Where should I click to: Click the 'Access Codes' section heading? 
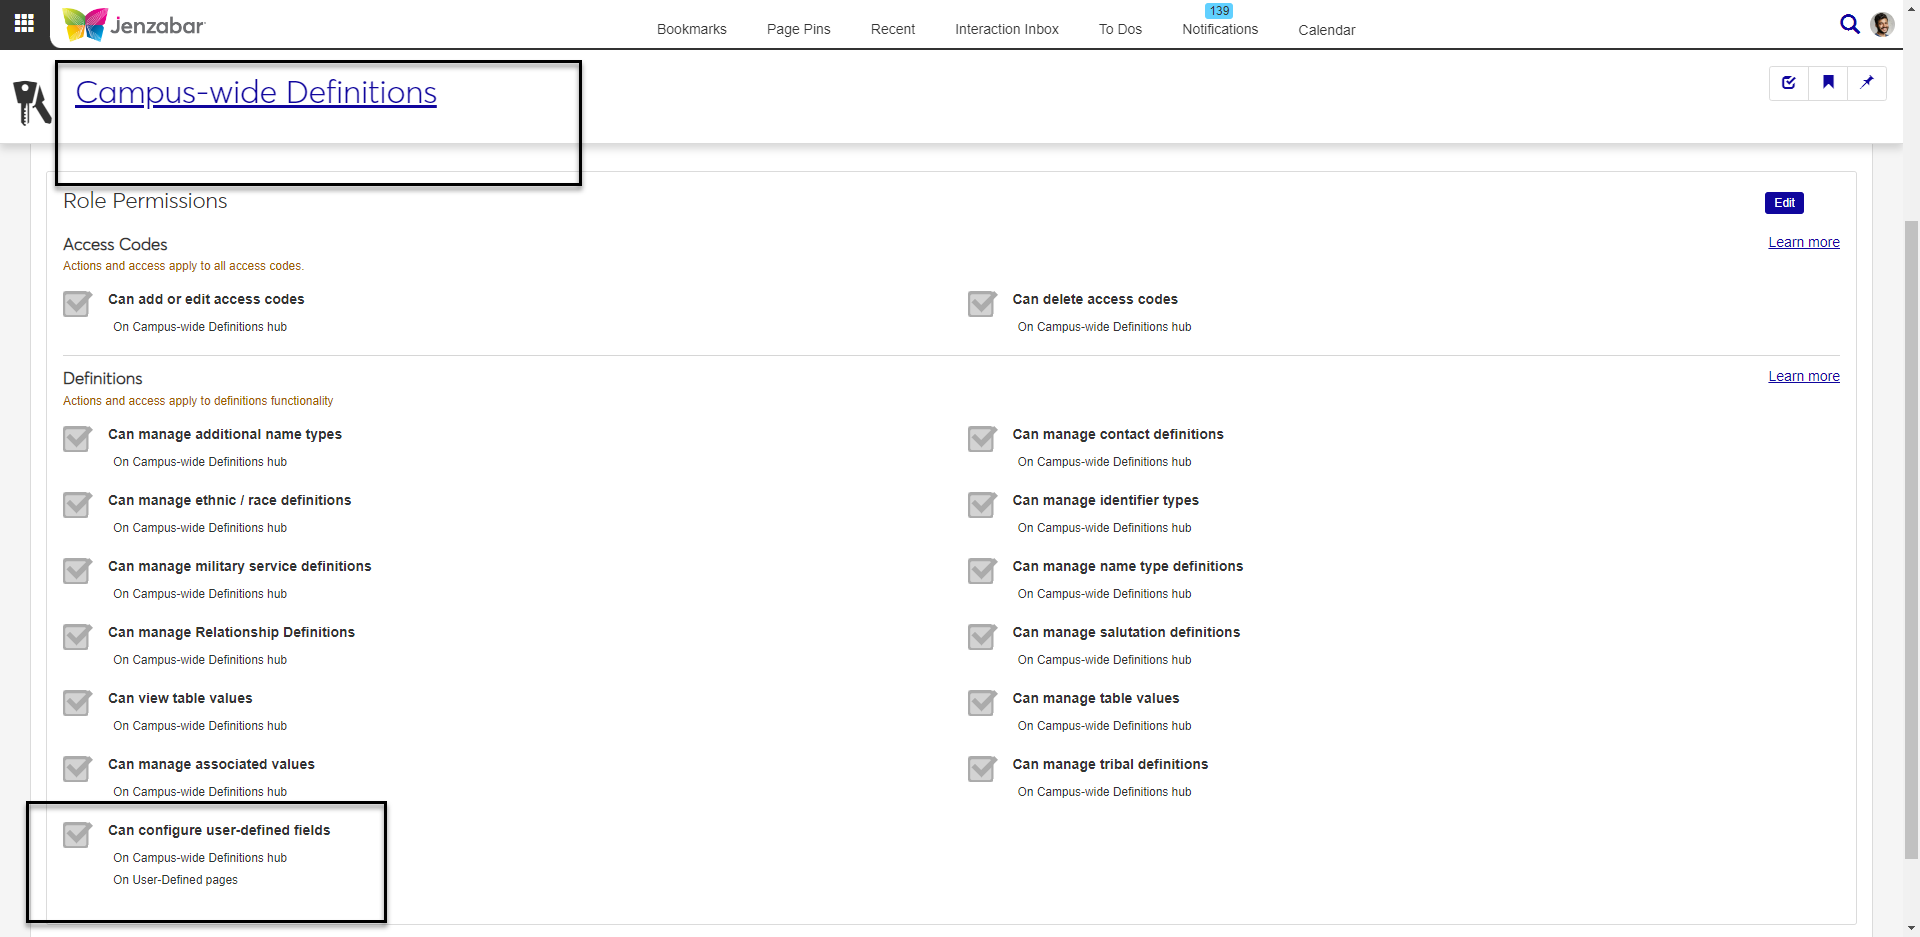point(115,244)
